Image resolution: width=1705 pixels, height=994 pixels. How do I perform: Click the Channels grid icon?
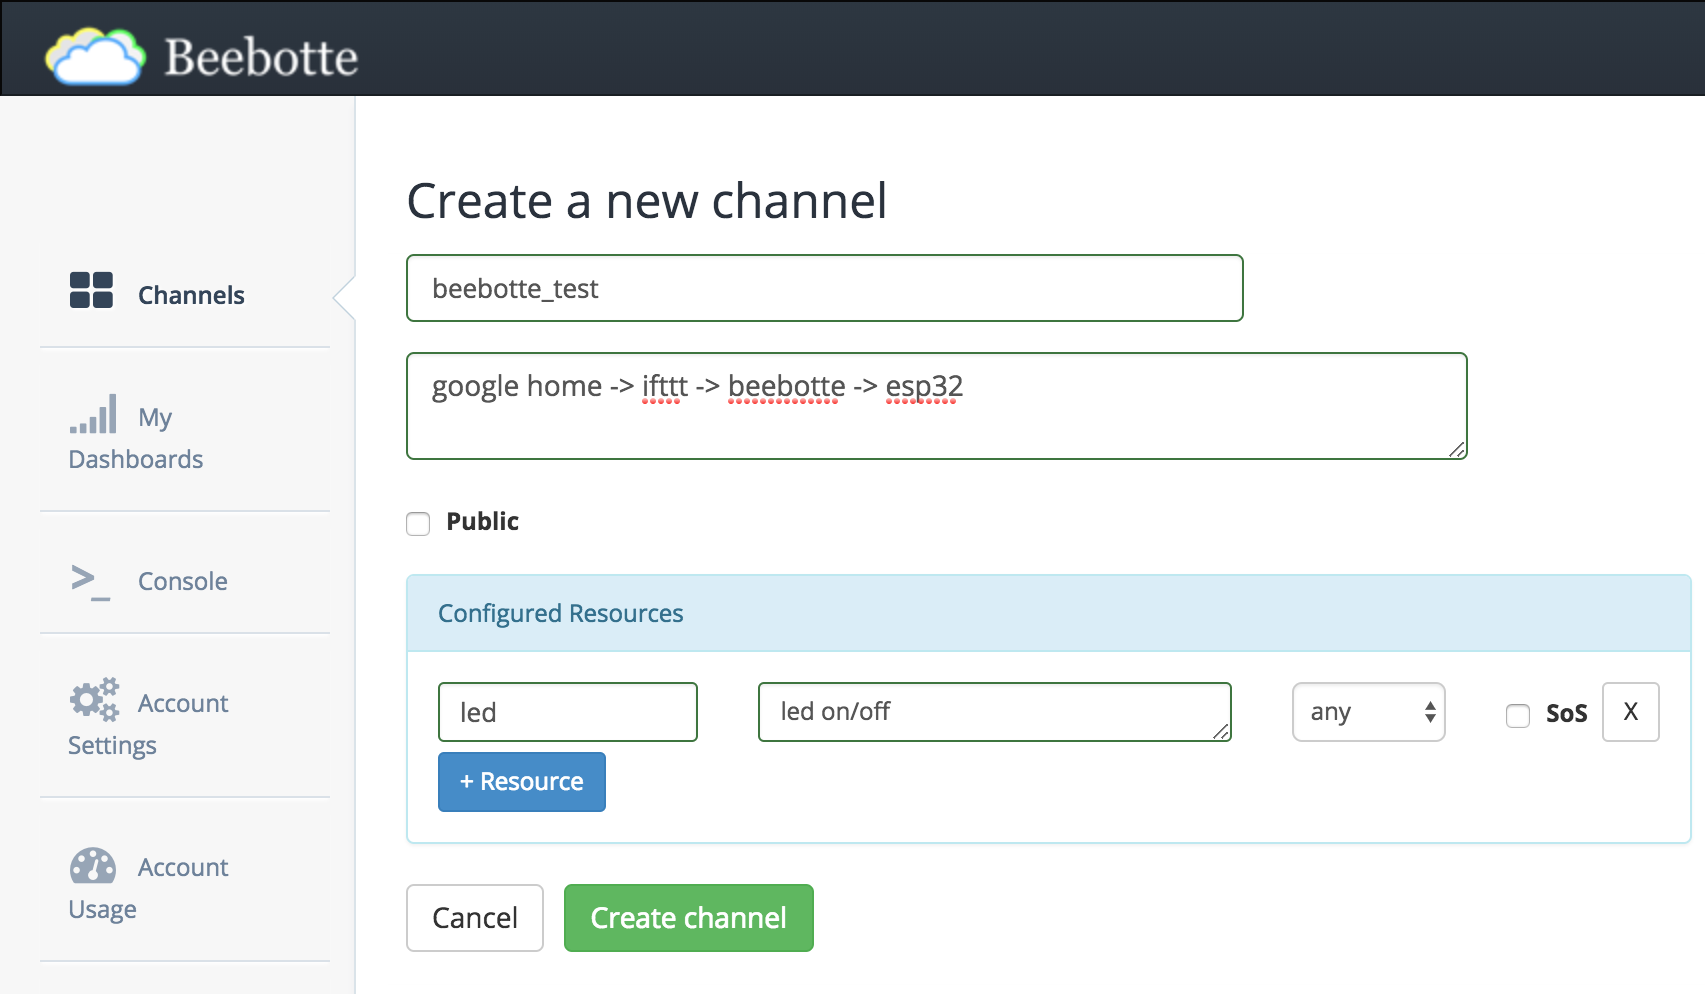91,290
